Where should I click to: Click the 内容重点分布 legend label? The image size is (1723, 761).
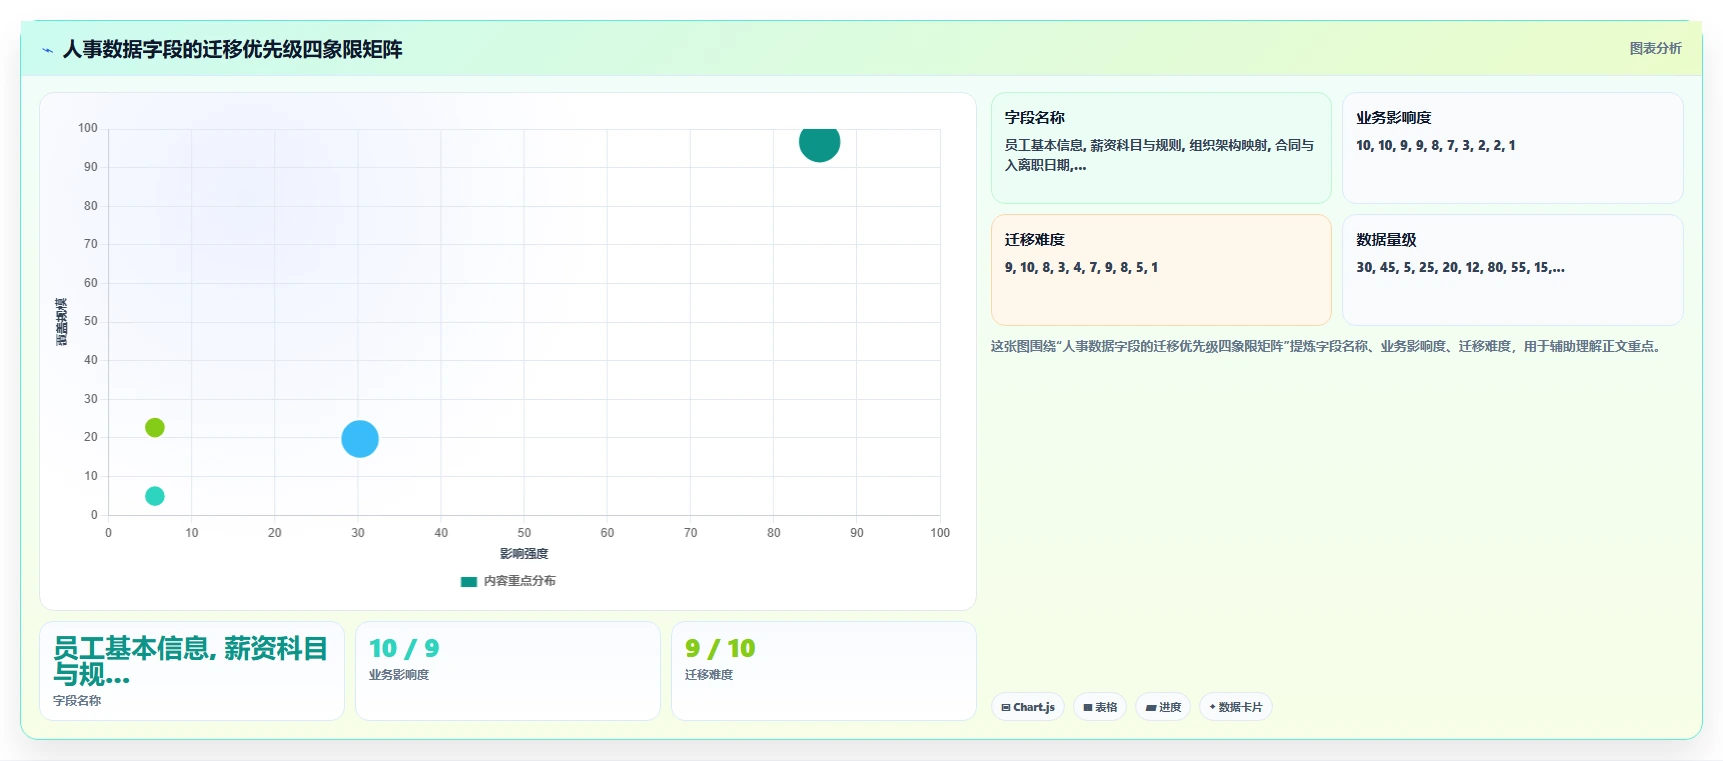coord(519,581)
